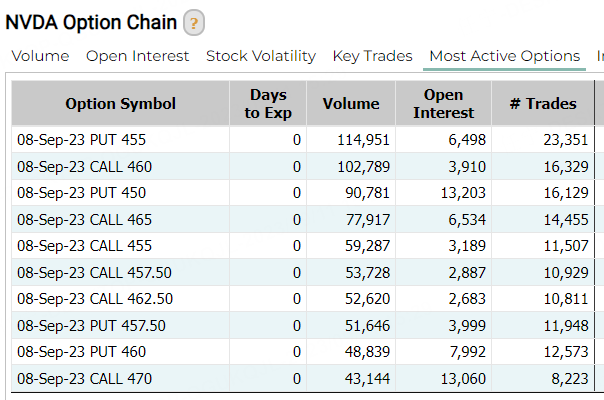This screenshot has width=604, height=400.
Task: Click the 08-Sep-23 CALL 465 symbol
Action: (x=84, y=220)
